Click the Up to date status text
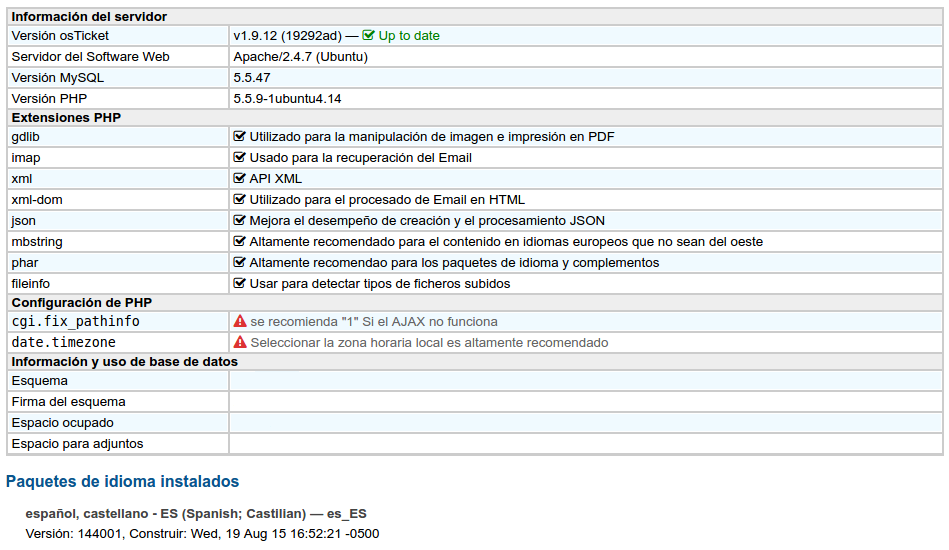The image size is (949, 550). pos(409,36)
